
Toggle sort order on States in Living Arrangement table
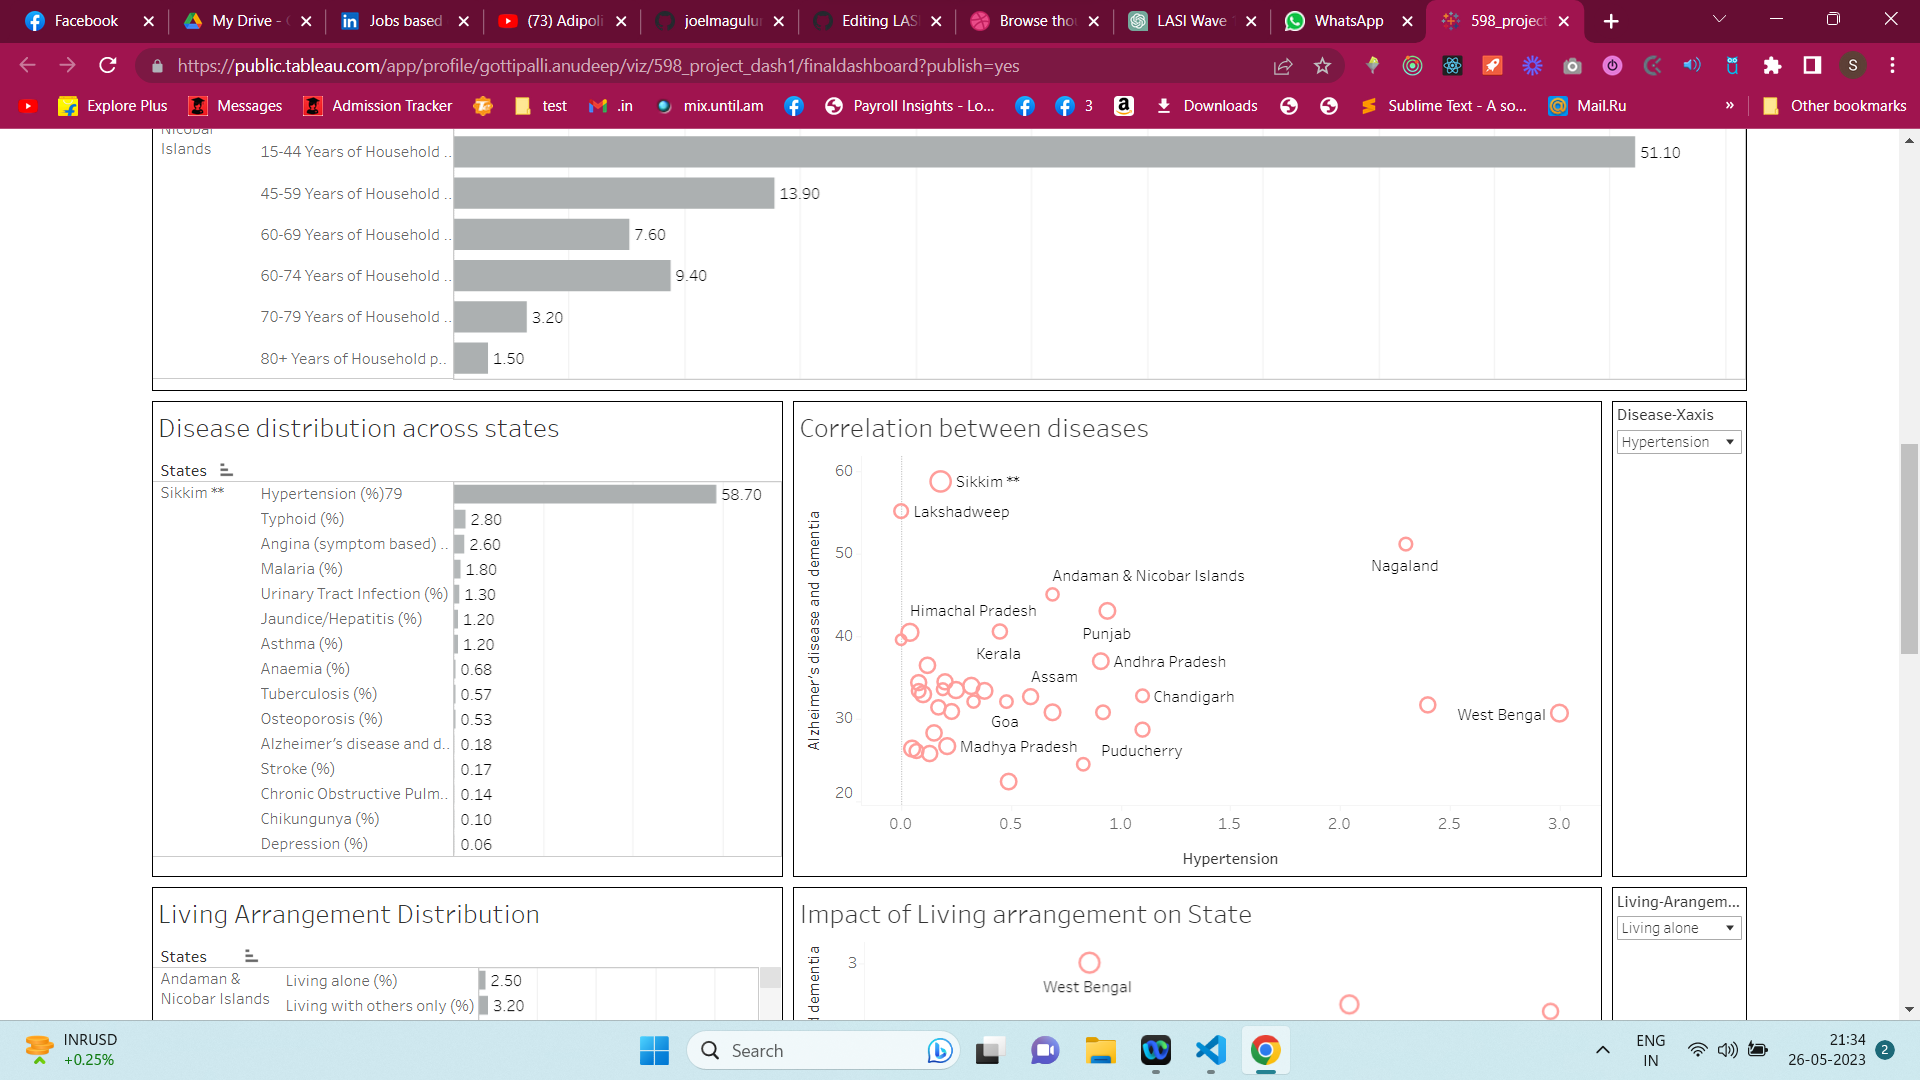[x=250, y=955]
